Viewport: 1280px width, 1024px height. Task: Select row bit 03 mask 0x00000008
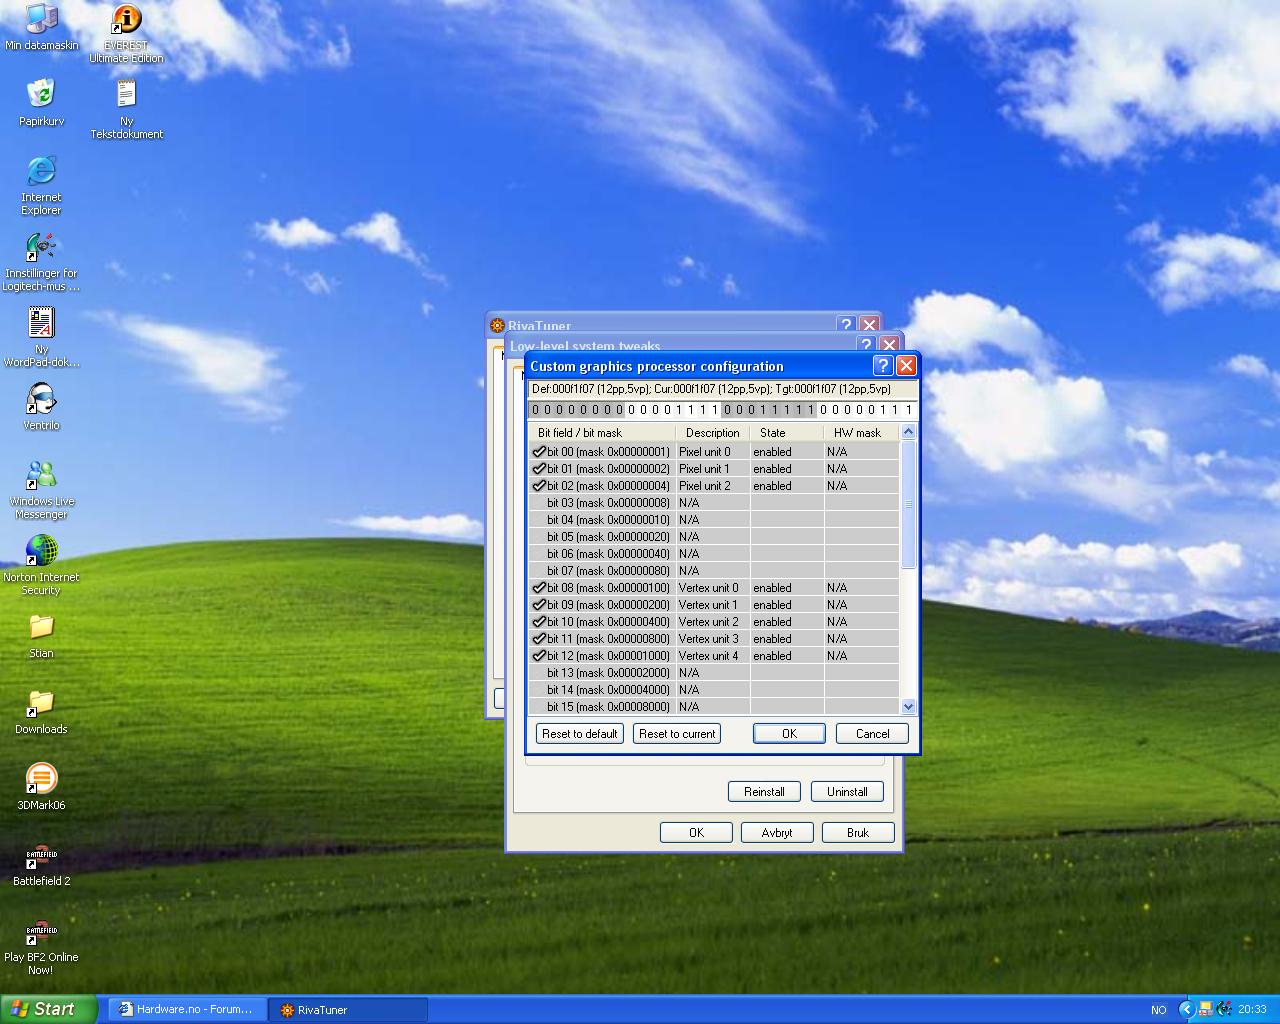pyautogui.click(x=714, y=503)
